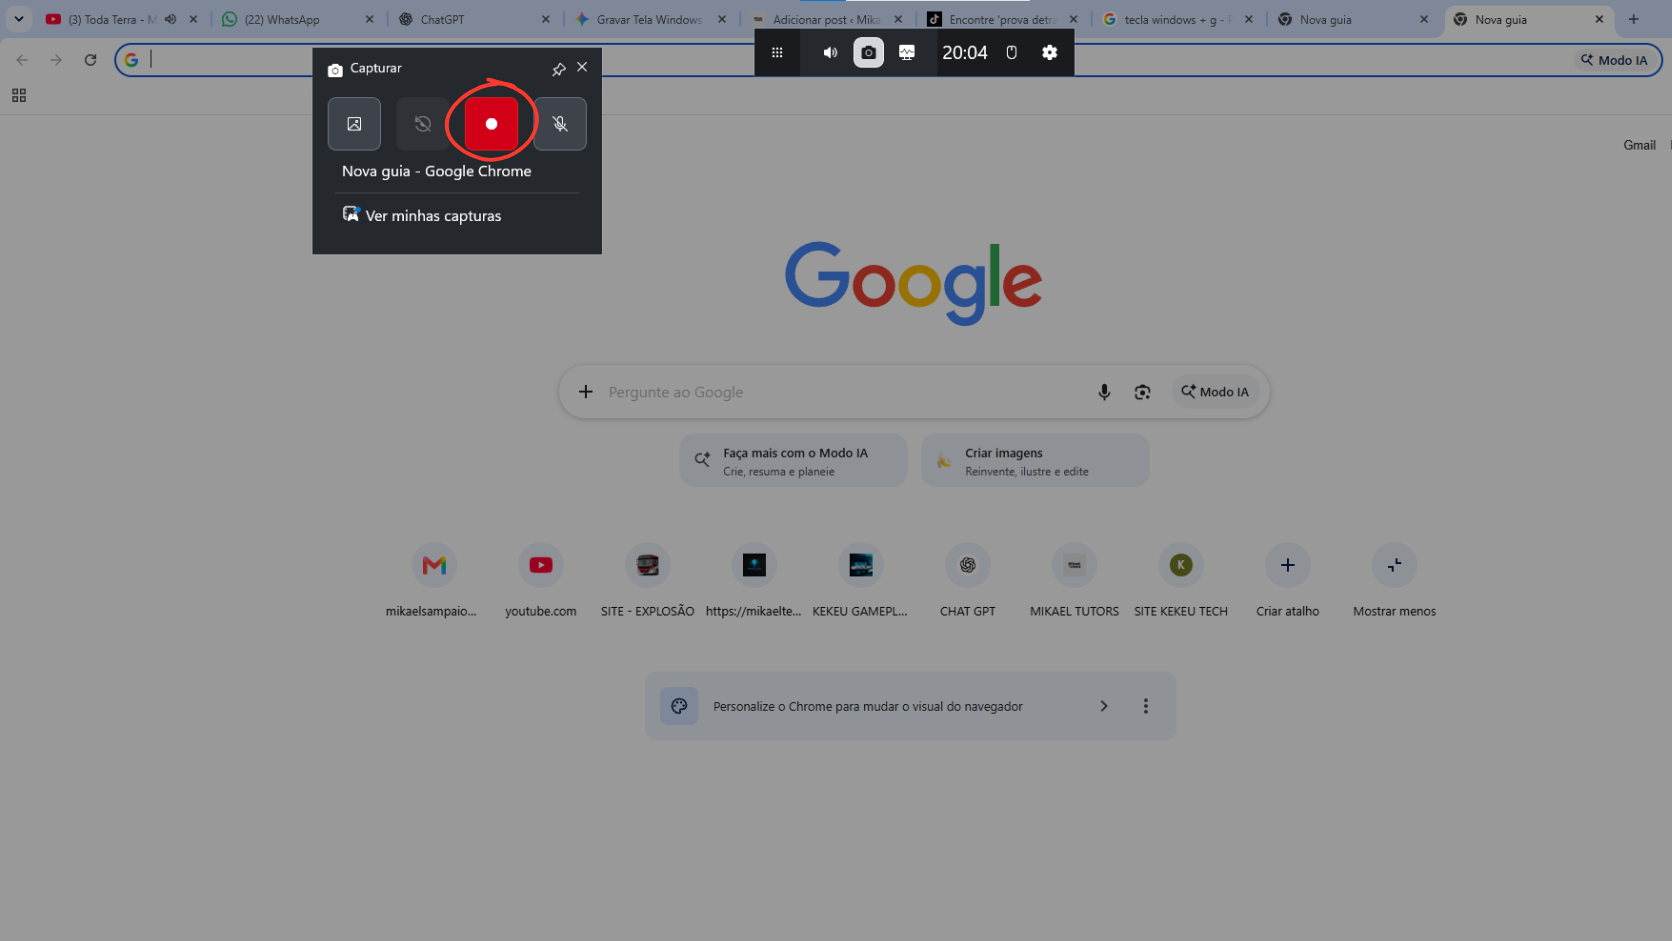1672x941 pixels.
Task: Click the plus icon in search box
Action: click(586, 392)
